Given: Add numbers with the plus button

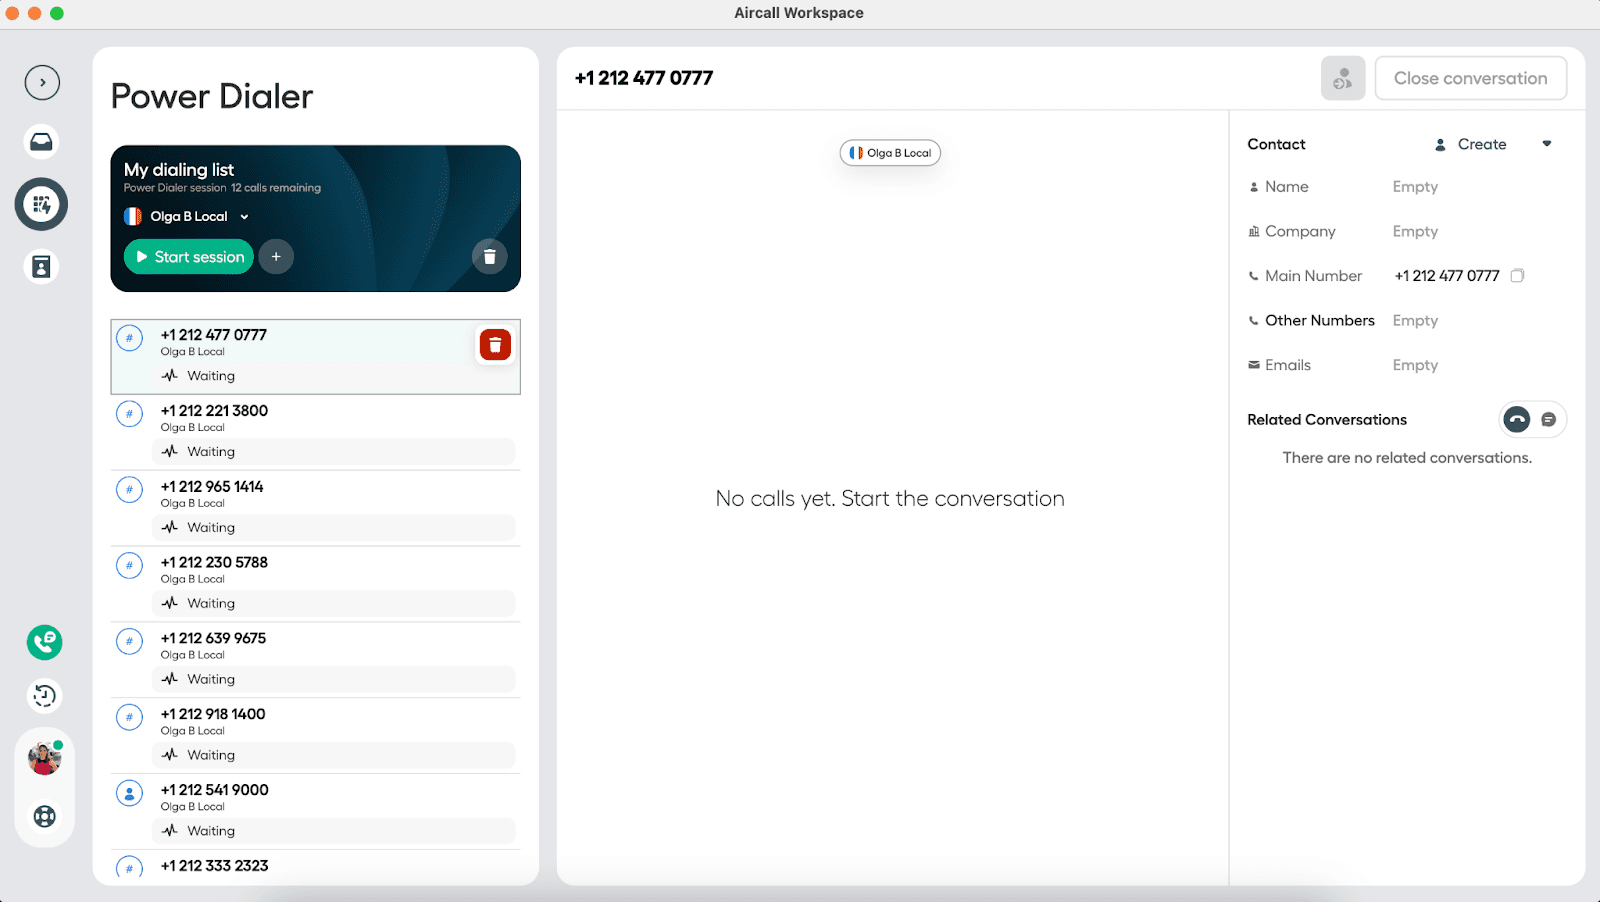Looking at the screenshot, I should [x=276, y=257].
